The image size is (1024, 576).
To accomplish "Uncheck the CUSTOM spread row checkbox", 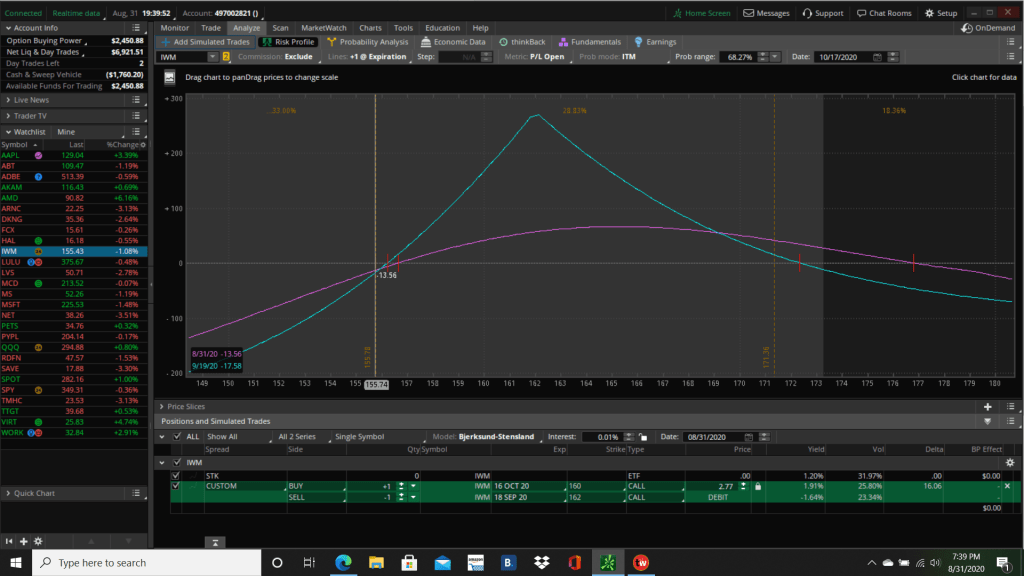I will (x=176, y=486).
